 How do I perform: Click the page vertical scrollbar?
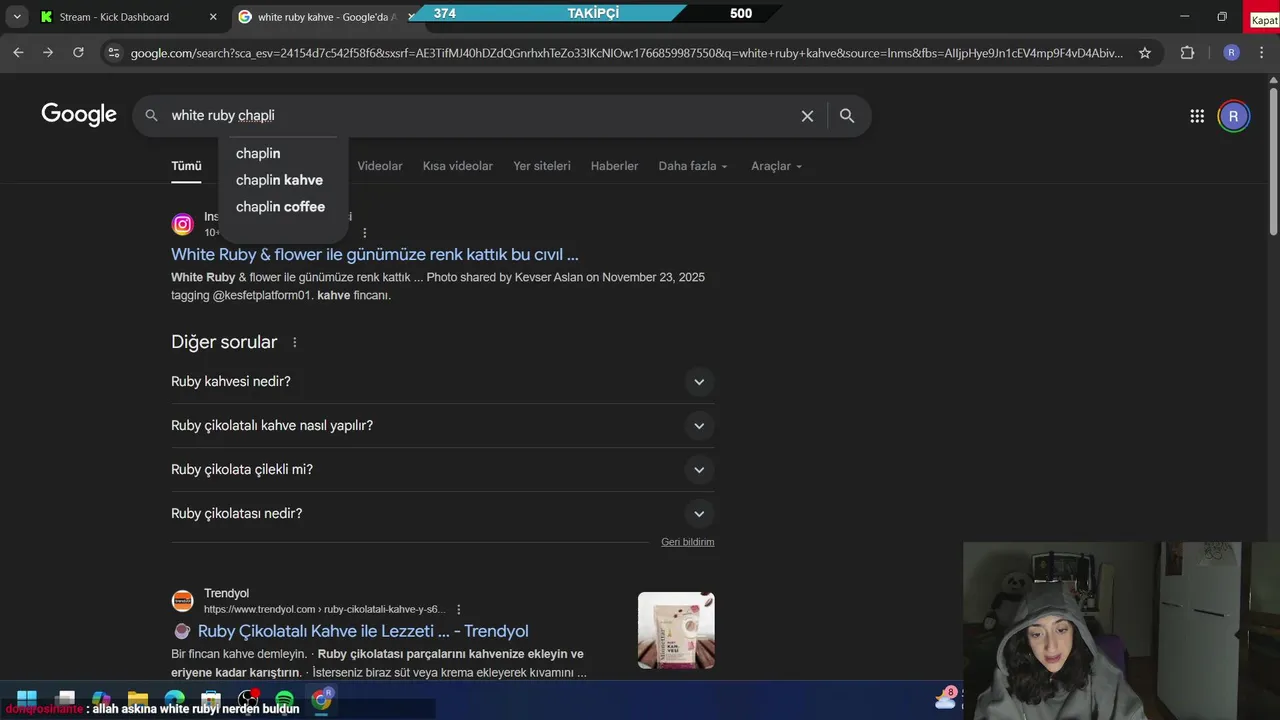coord(1273,160)
